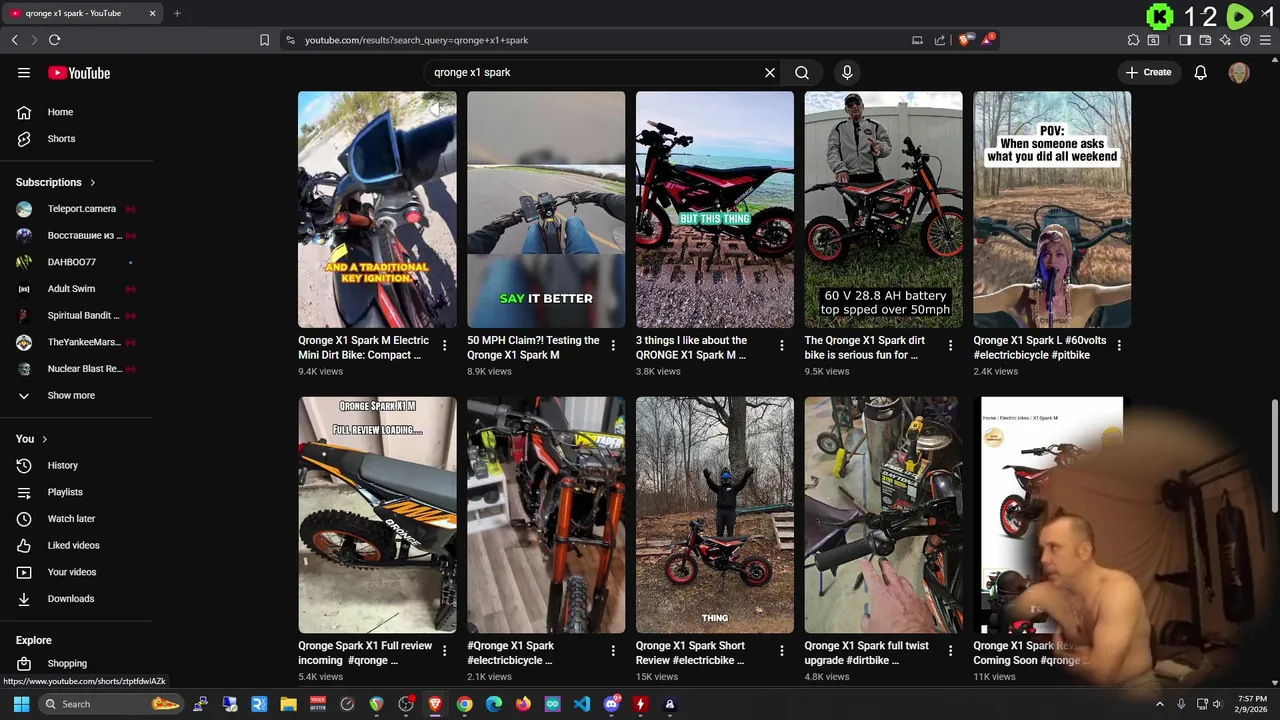Screen dimensions: 1280x720
Task: Open the Brave Wallet icon
Action: [1205, 40]
